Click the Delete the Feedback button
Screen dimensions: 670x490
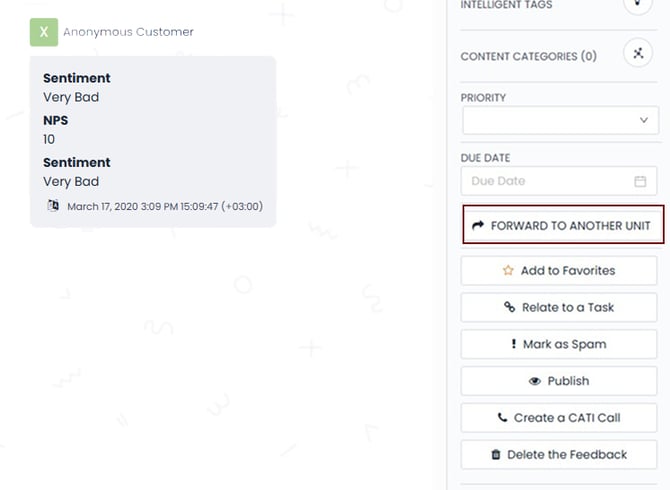(559, 455)
